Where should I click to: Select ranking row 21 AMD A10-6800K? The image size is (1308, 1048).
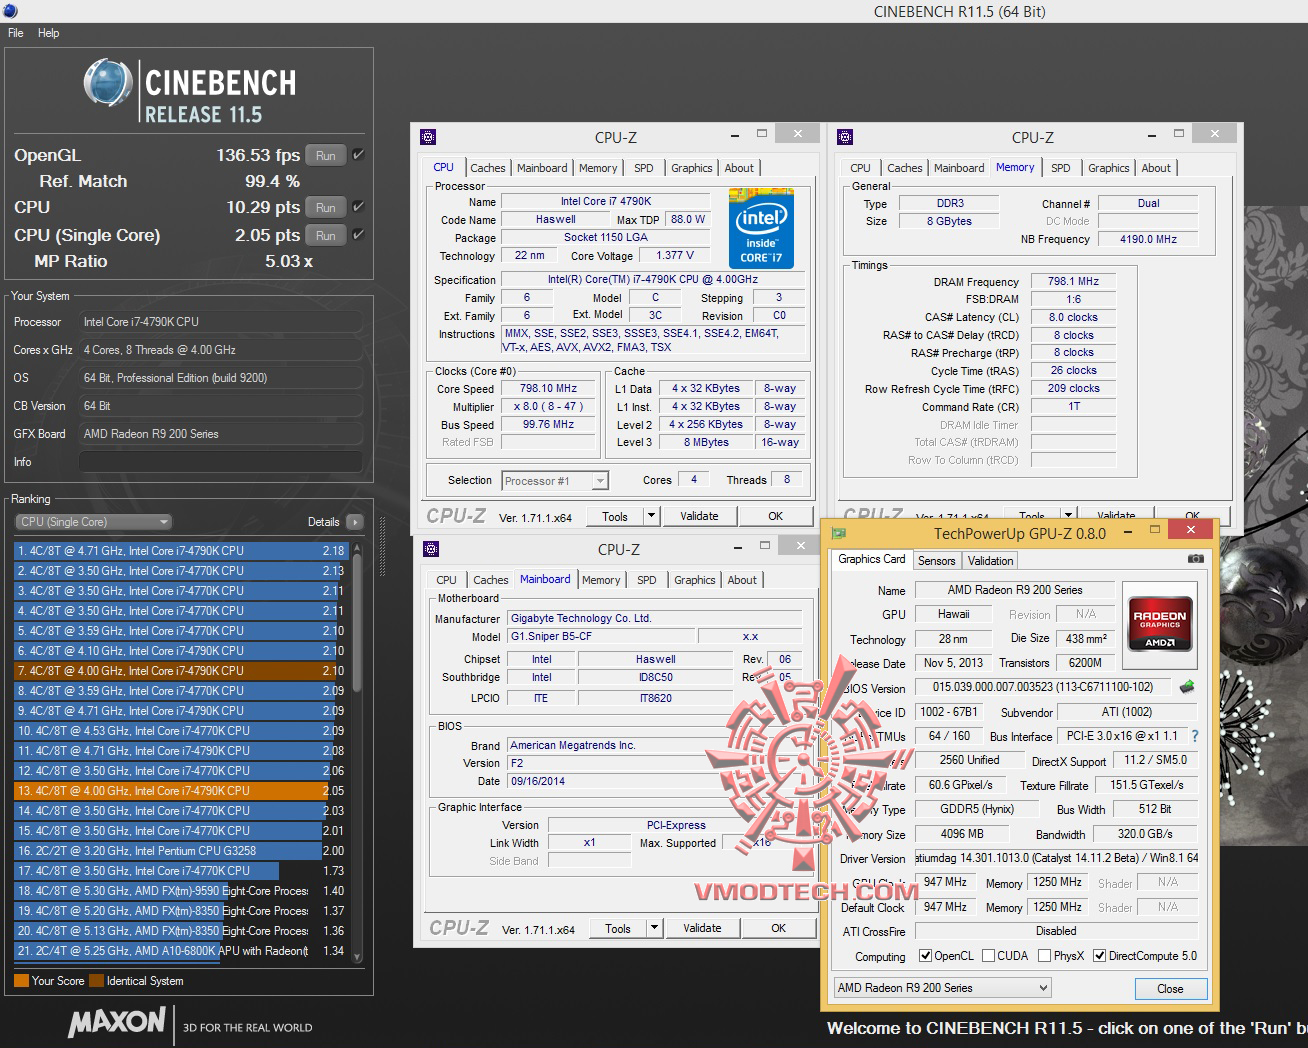180,951
